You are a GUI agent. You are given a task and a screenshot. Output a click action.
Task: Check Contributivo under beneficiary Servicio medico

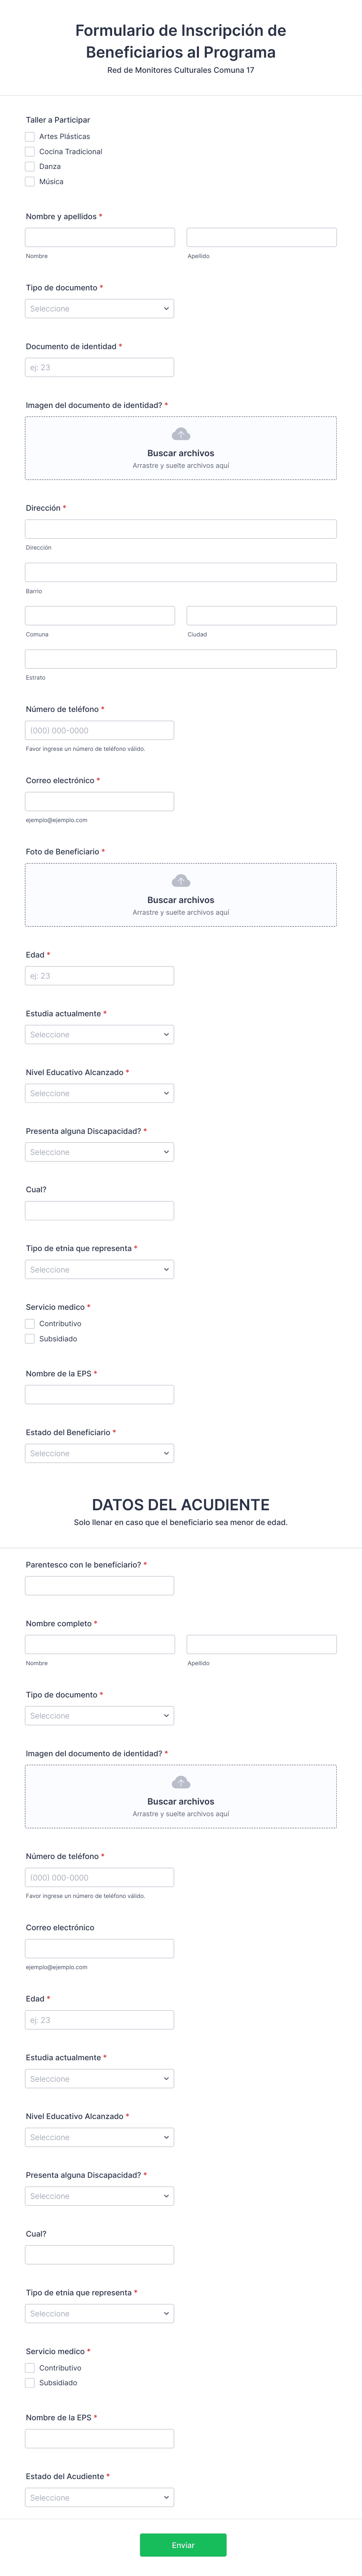click(x=30, y=1323)
